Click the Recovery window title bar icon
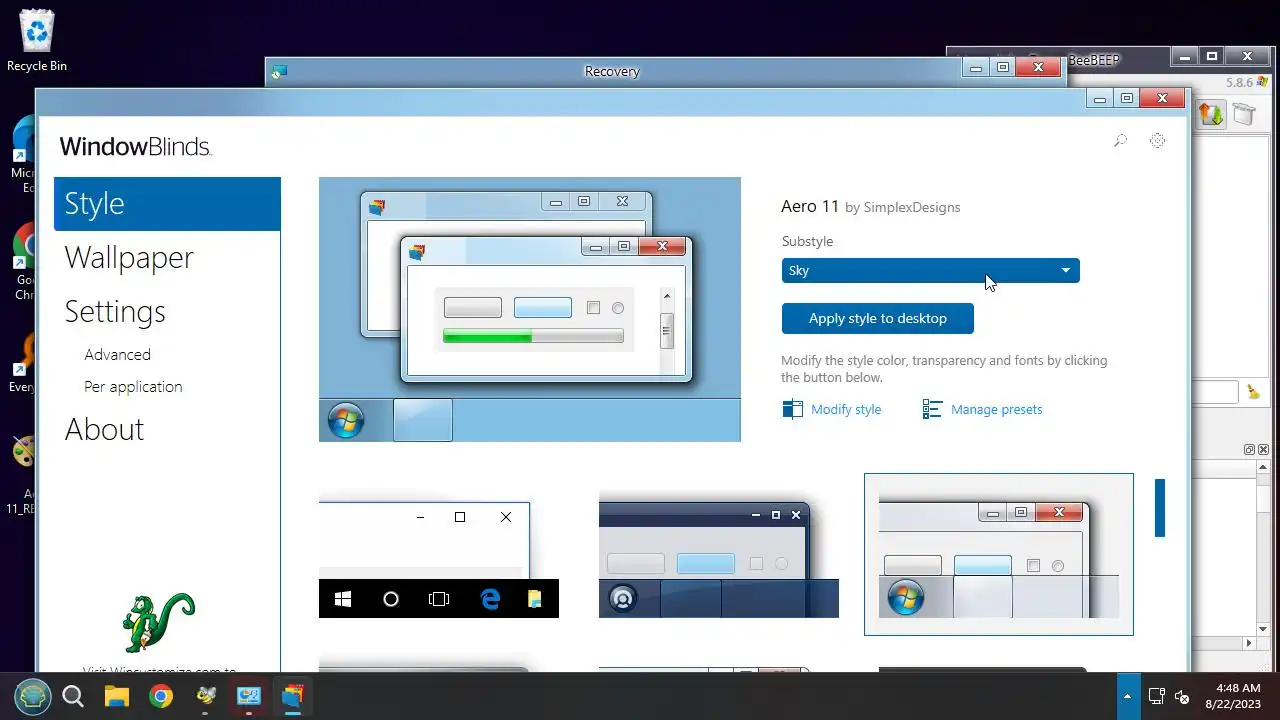The height and width of the screenshot is (720, 1280). [279, 71]
